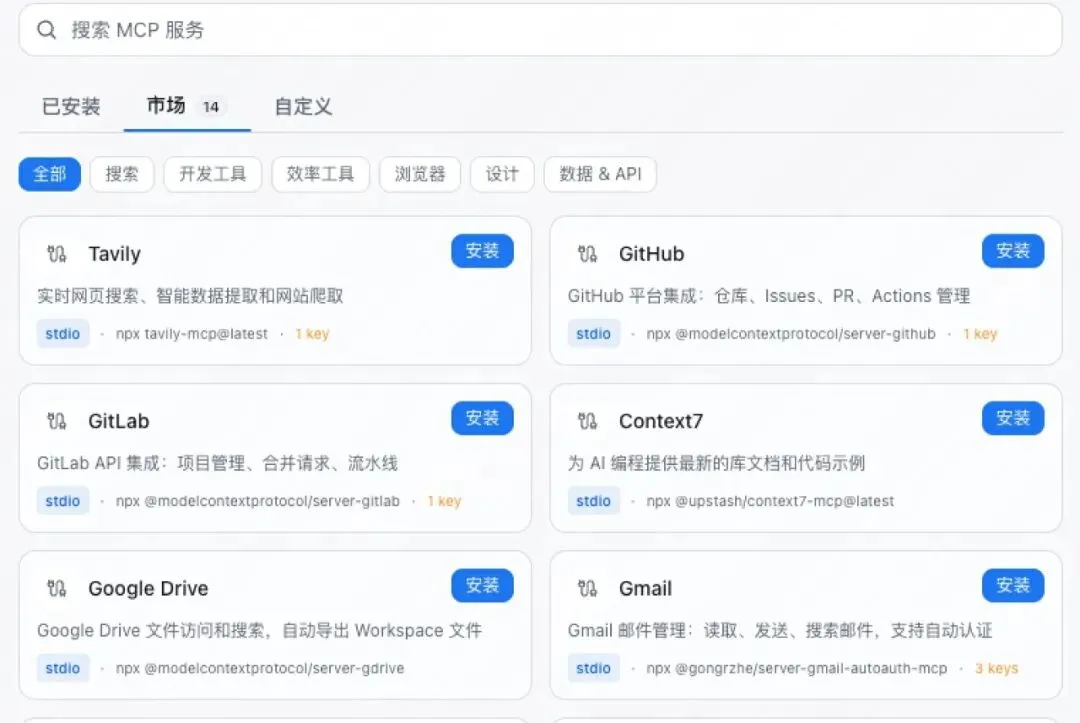Filter by 效率工具 category
The image size is (1080, 723).
pyautogui.click(x=320, y=174)
